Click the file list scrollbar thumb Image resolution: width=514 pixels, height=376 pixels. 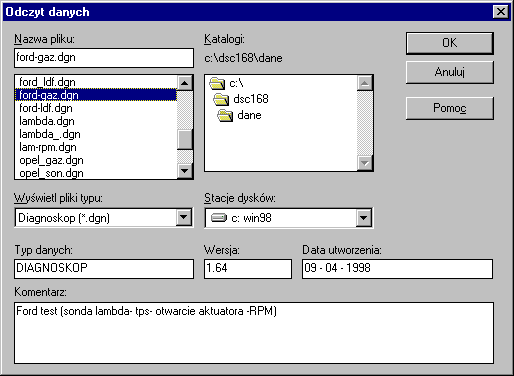(x=185, y=139)
